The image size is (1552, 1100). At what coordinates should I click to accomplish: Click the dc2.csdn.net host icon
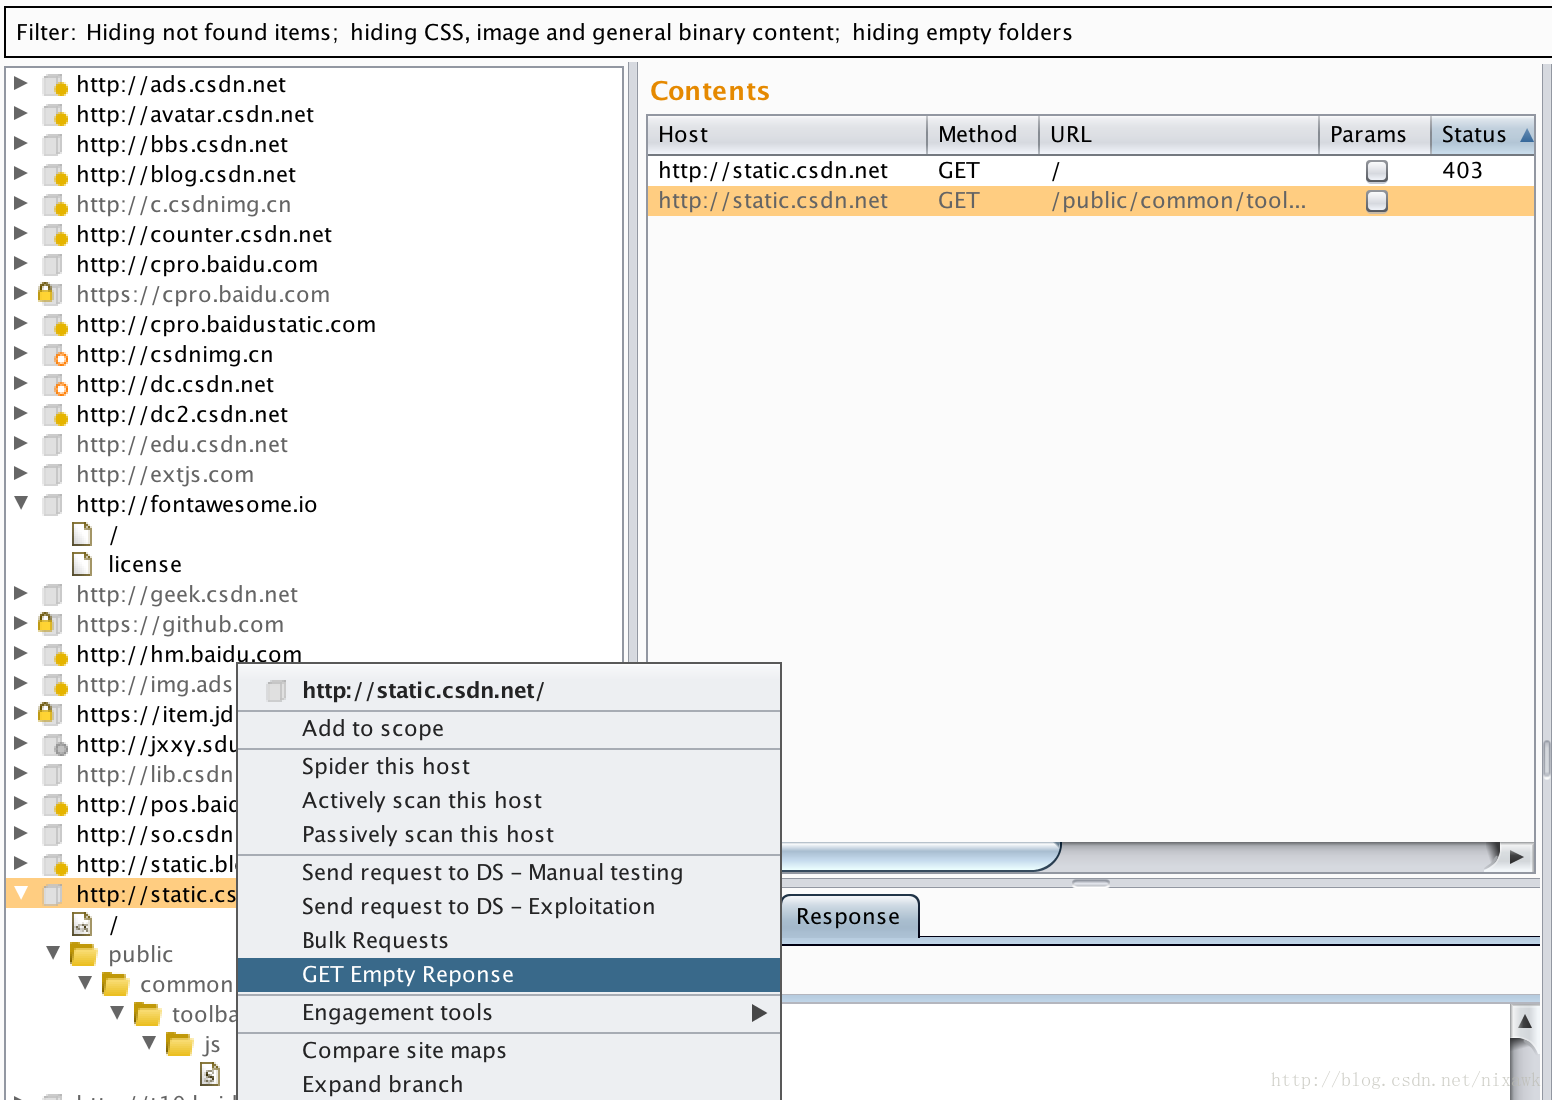(55, 415)
